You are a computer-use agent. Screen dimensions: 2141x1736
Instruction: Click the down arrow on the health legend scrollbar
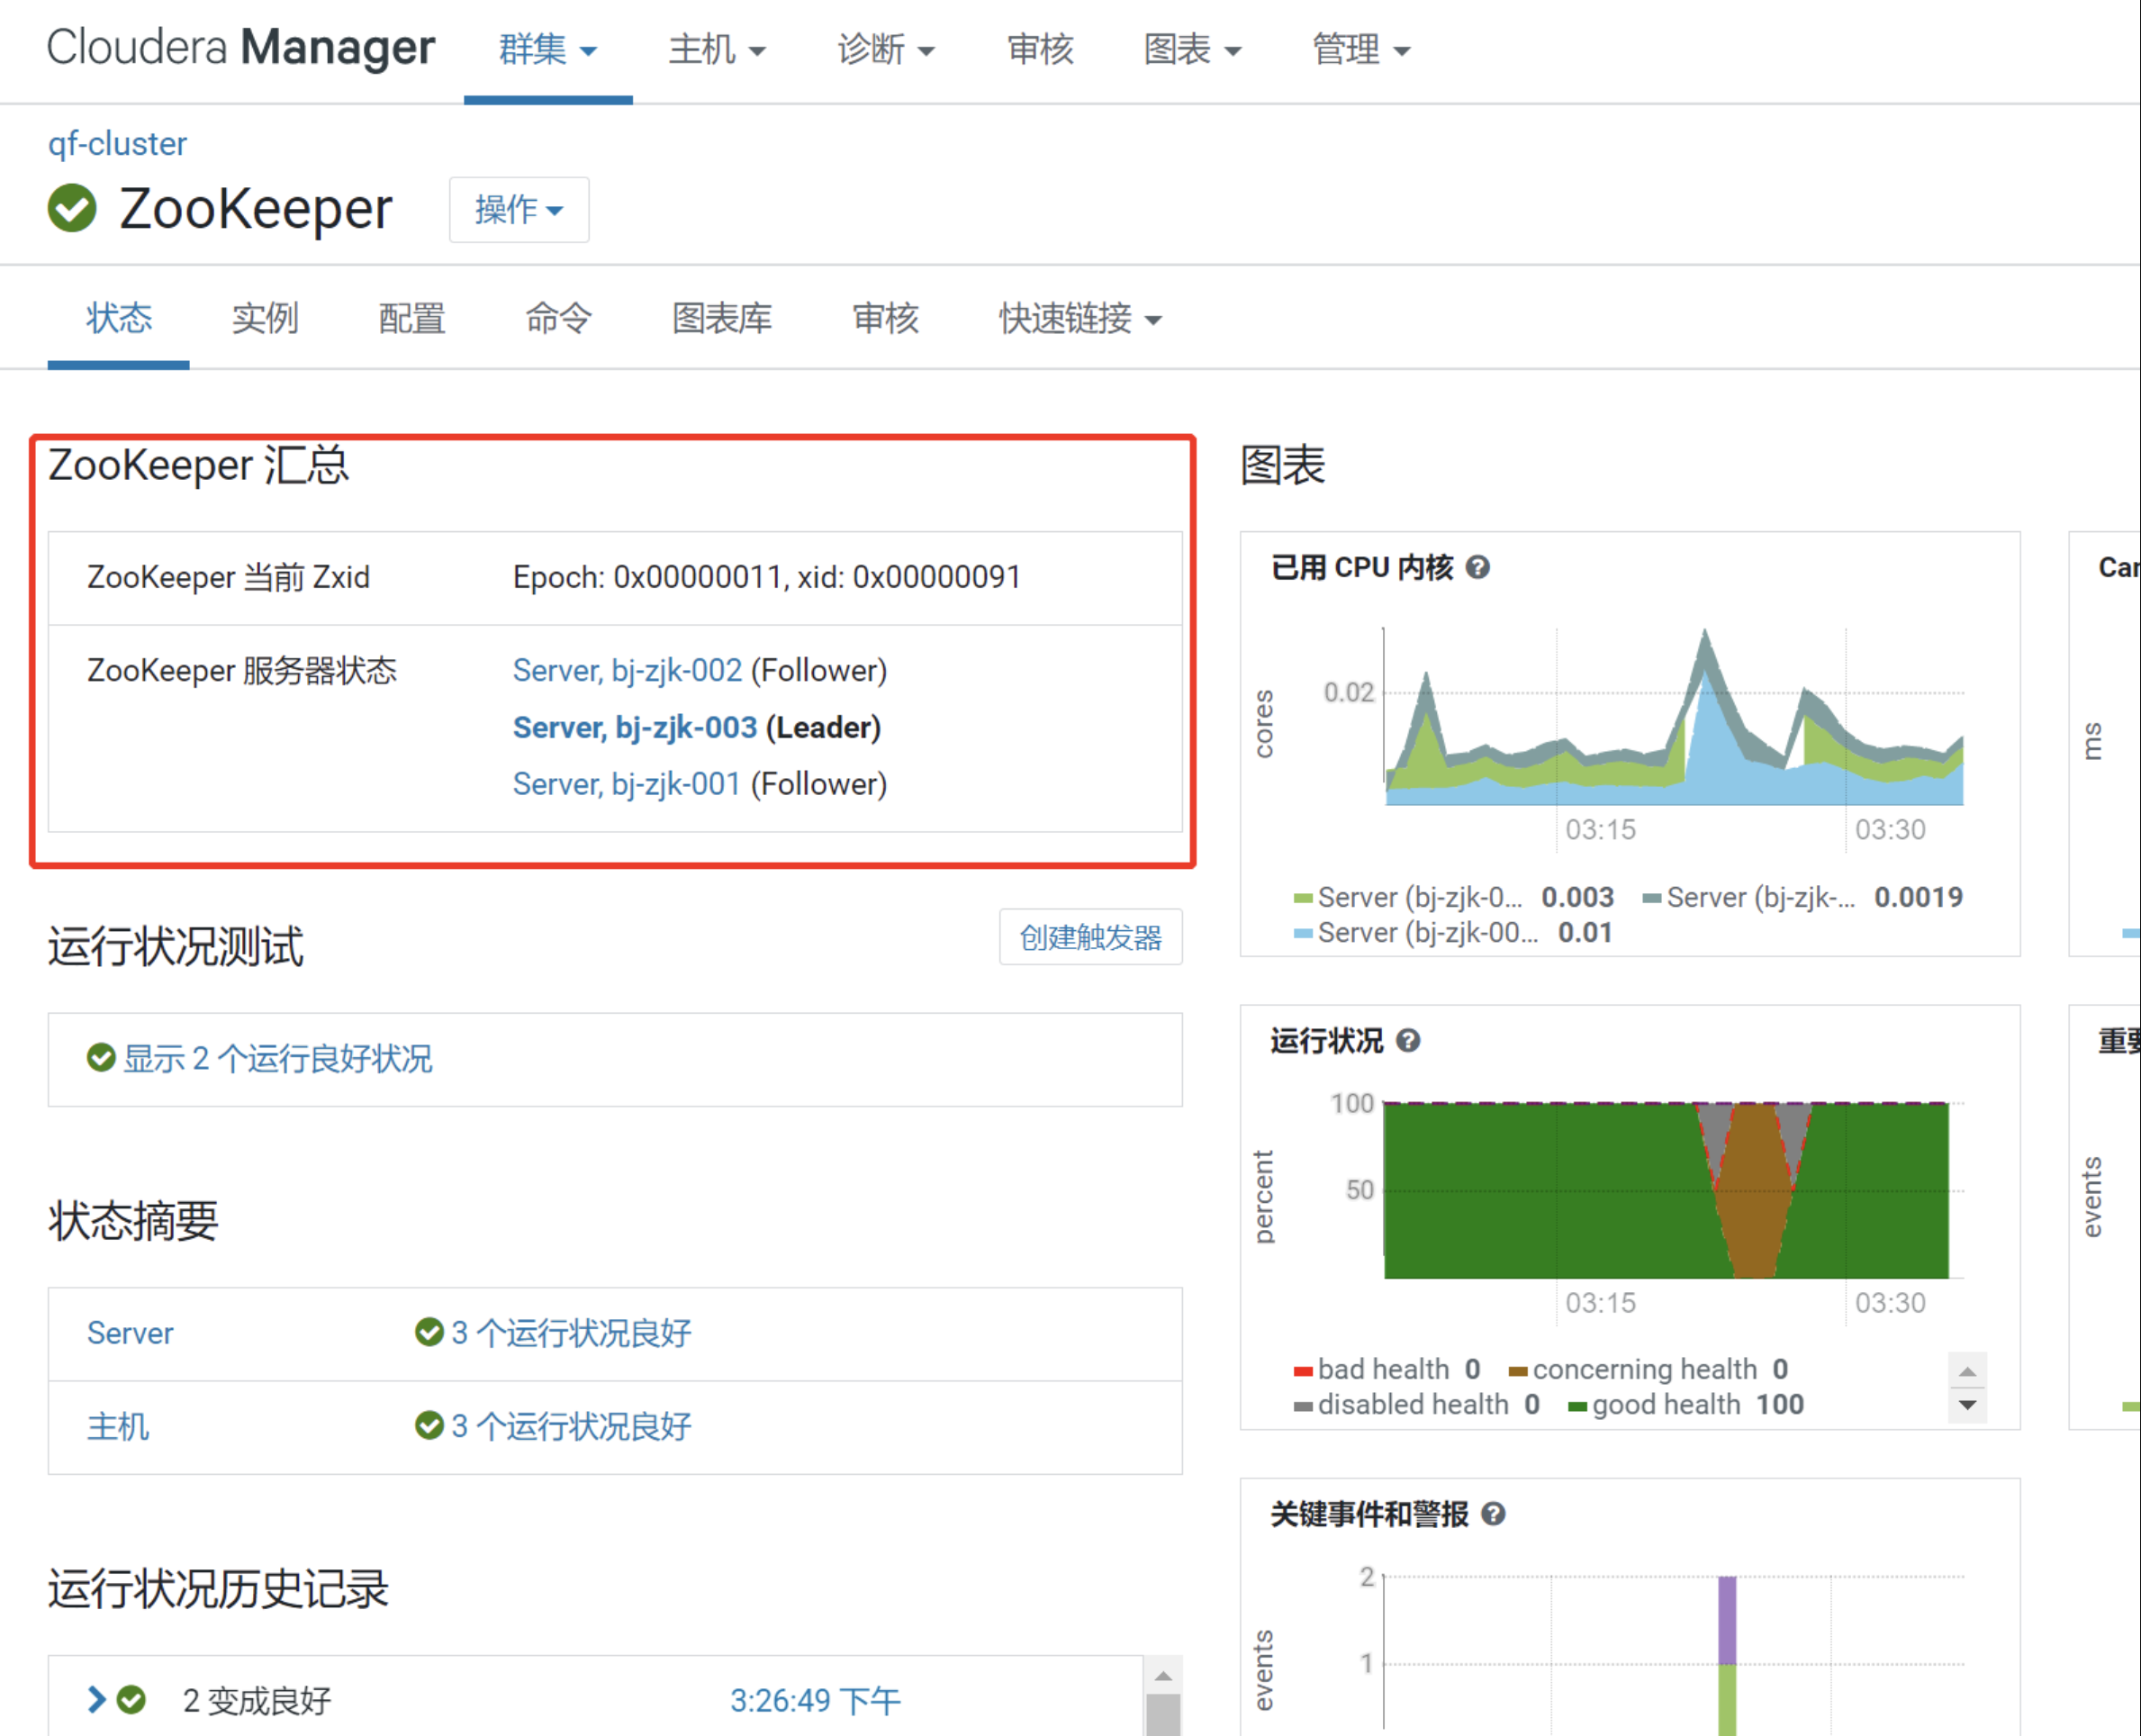tap(1967, 1408)
